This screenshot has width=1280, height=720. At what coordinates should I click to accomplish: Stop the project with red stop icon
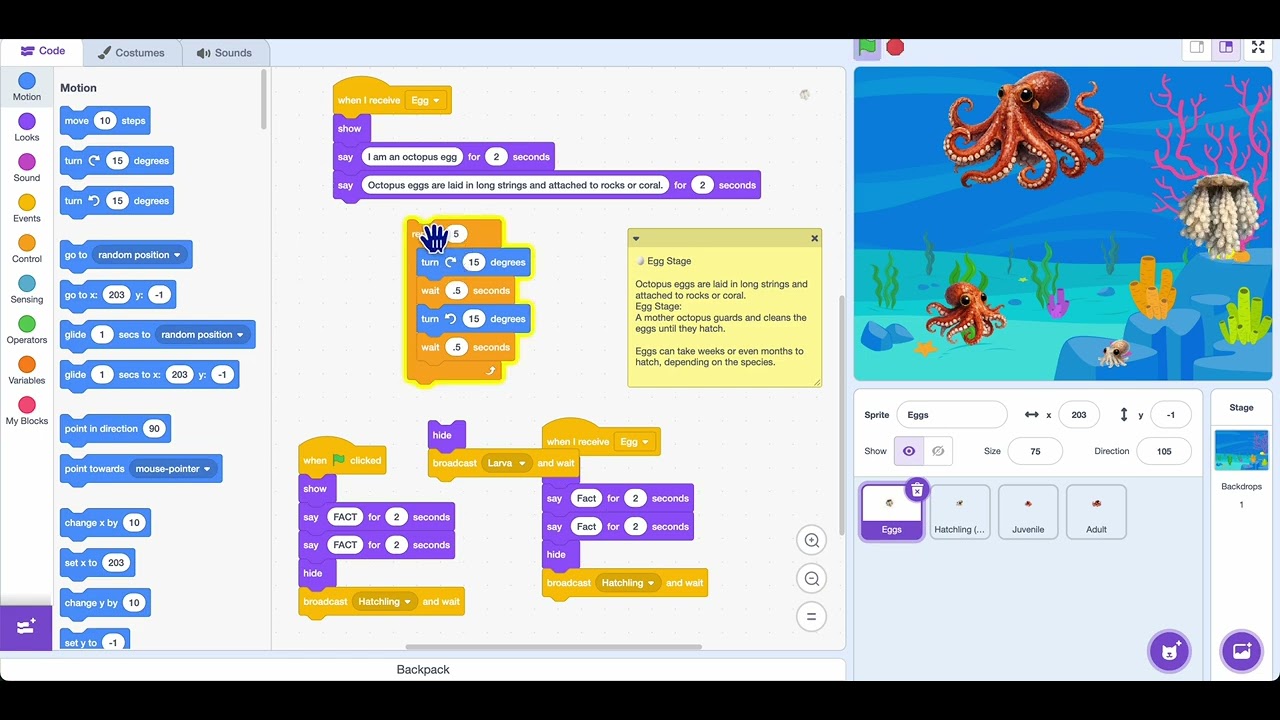(895, 47)
